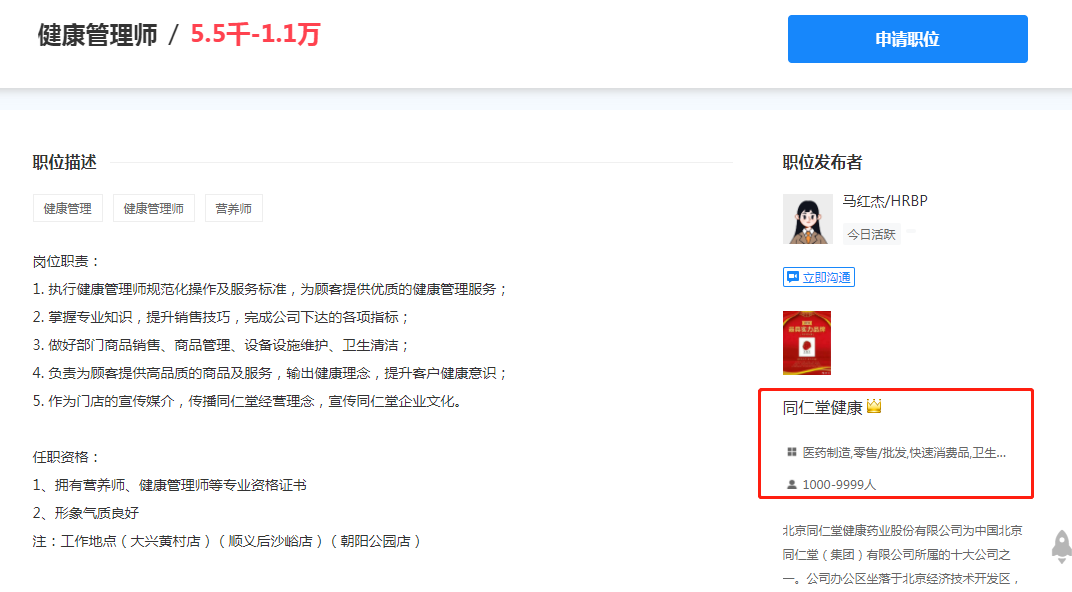
Task: Click the blue 申请职位 apply button
Action: [x=907, y=39]
